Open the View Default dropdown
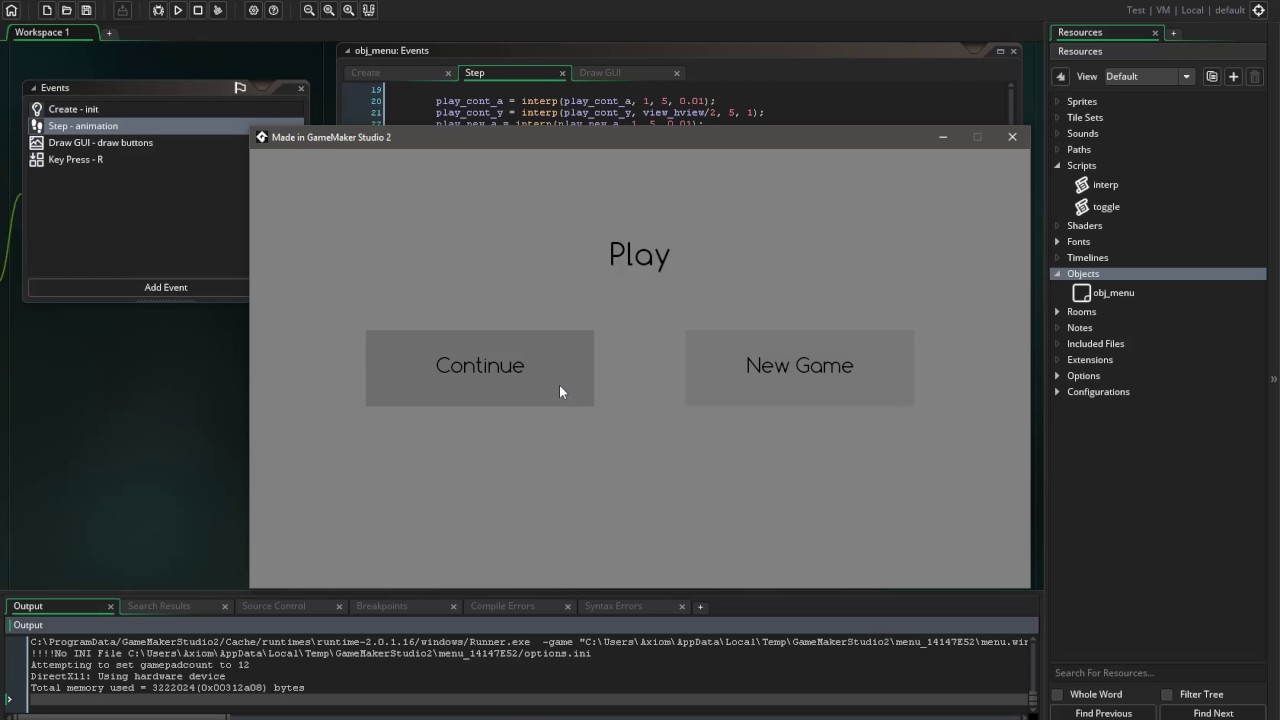Screen dimensions: 1280x720 pyautogui.click(x=1148, y=76)
